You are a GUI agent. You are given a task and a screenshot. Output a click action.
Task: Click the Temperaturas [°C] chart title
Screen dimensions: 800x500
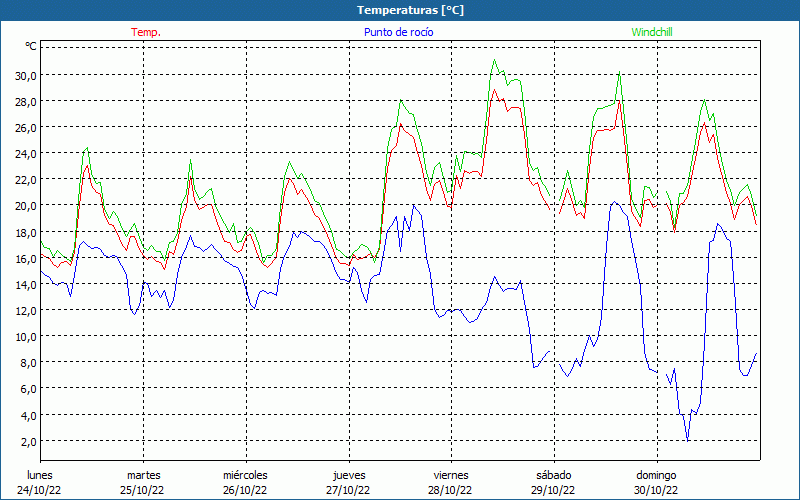410,10
